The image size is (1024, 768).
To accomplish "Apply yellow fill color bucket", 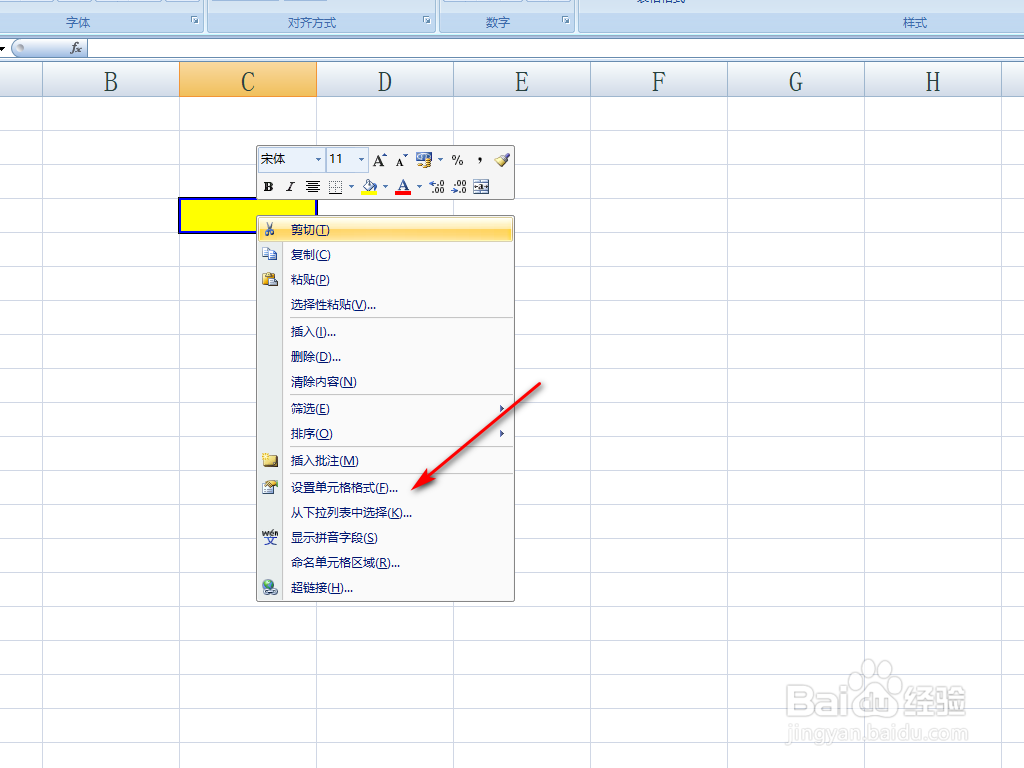I will 369,187.
